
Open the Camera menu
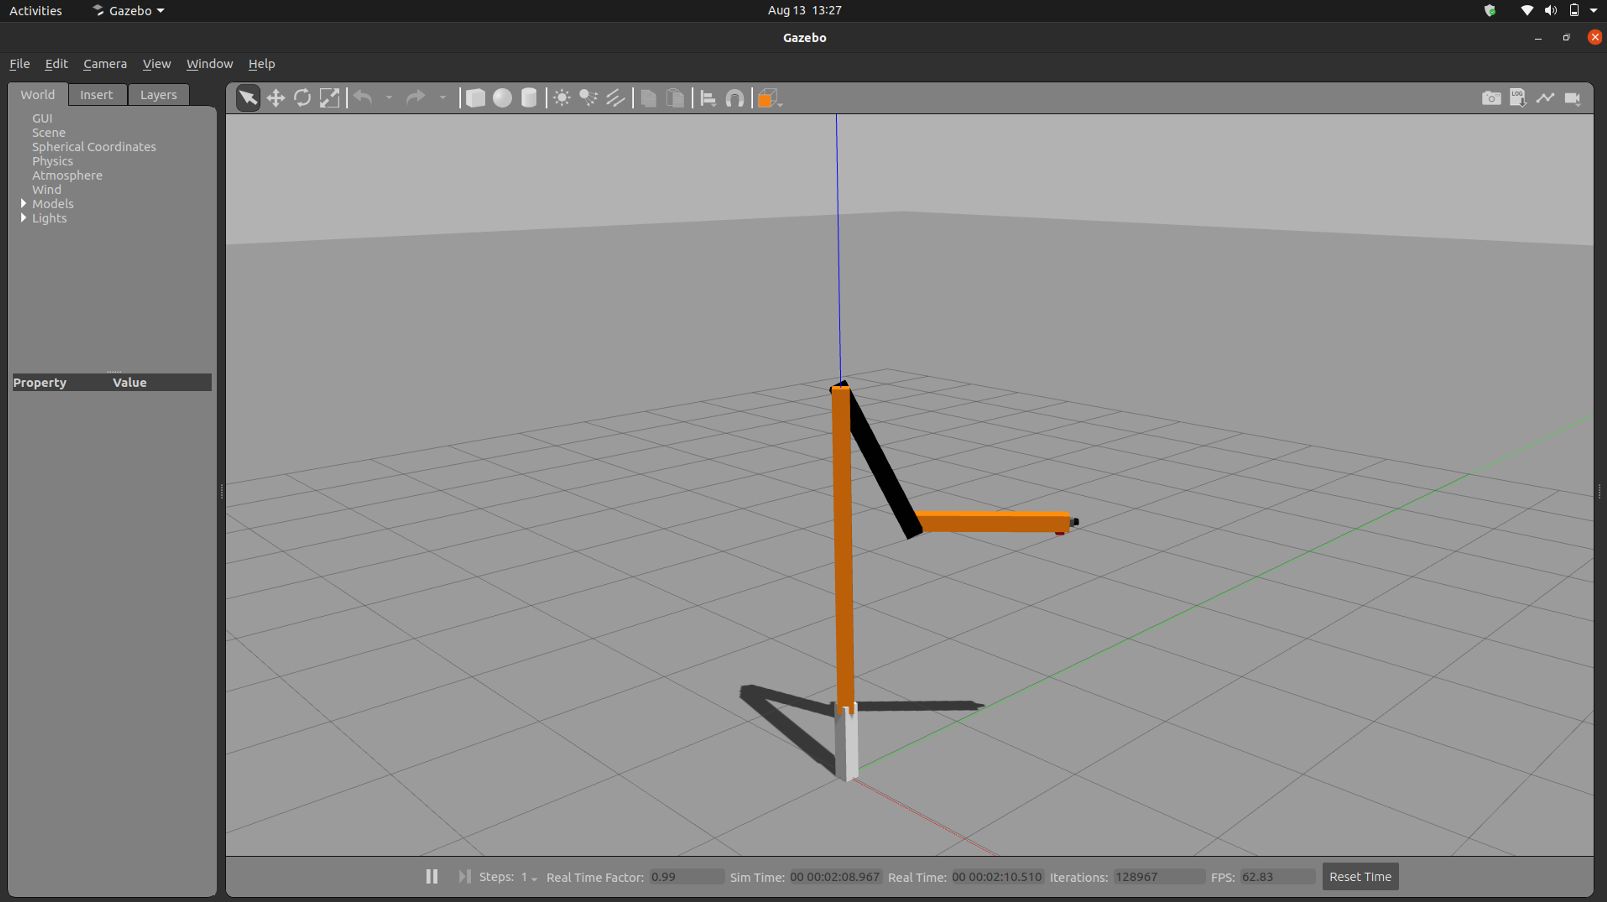(x=105, y=64)
